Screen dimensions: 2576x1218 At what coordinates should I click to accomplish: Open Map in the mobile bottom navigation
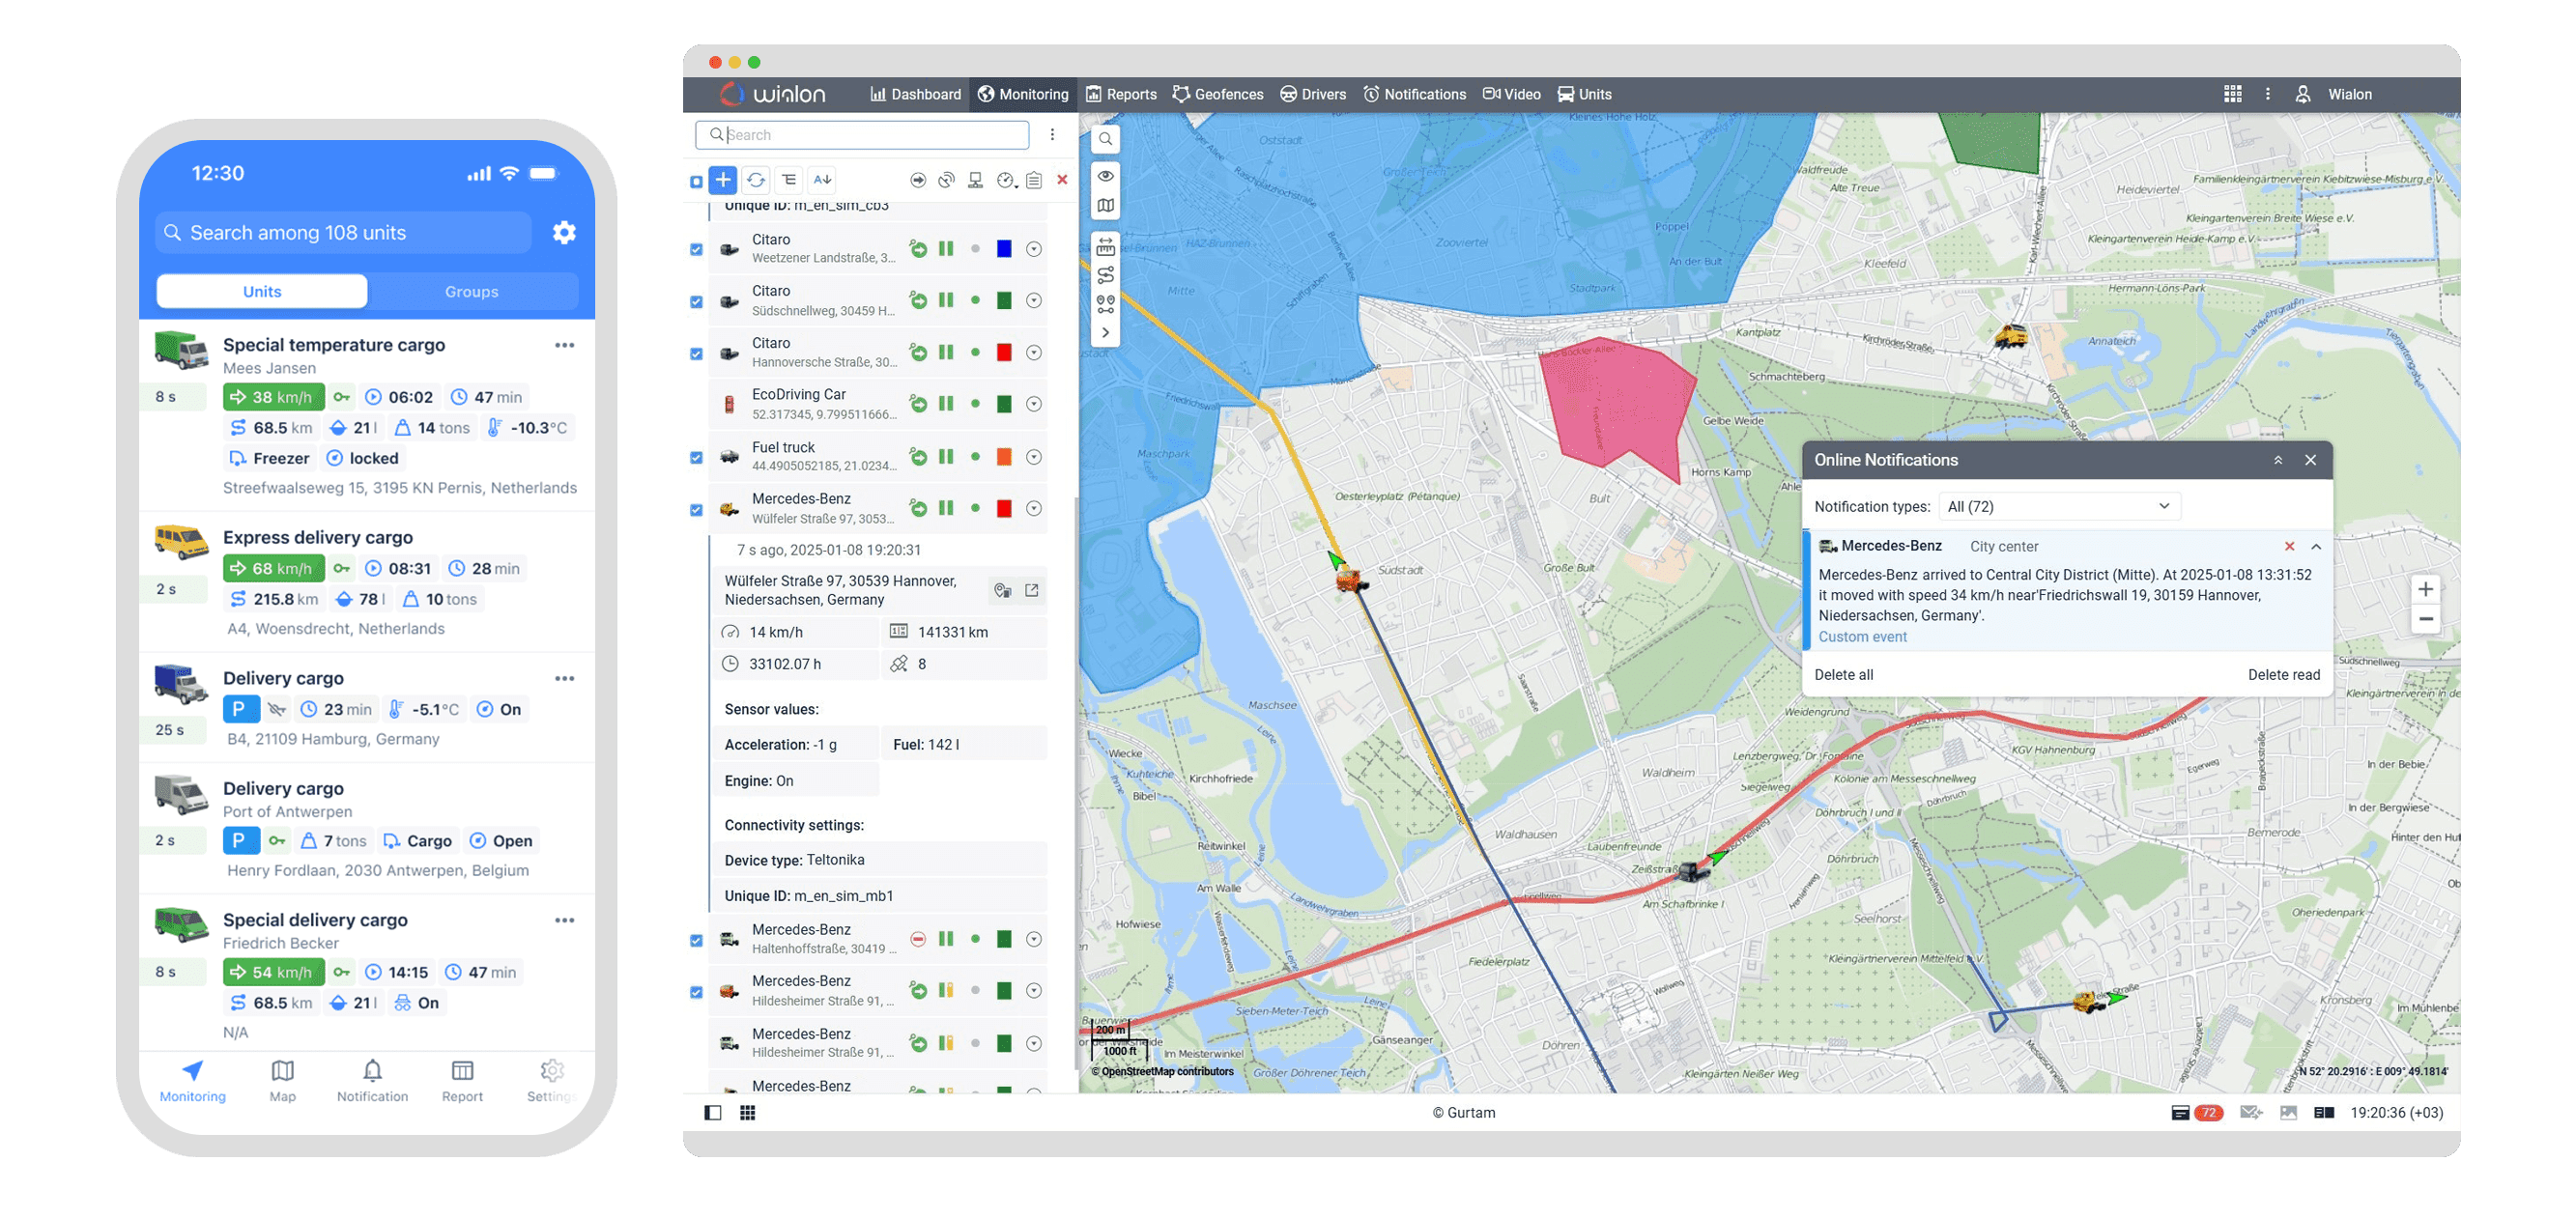(283, 1081)
